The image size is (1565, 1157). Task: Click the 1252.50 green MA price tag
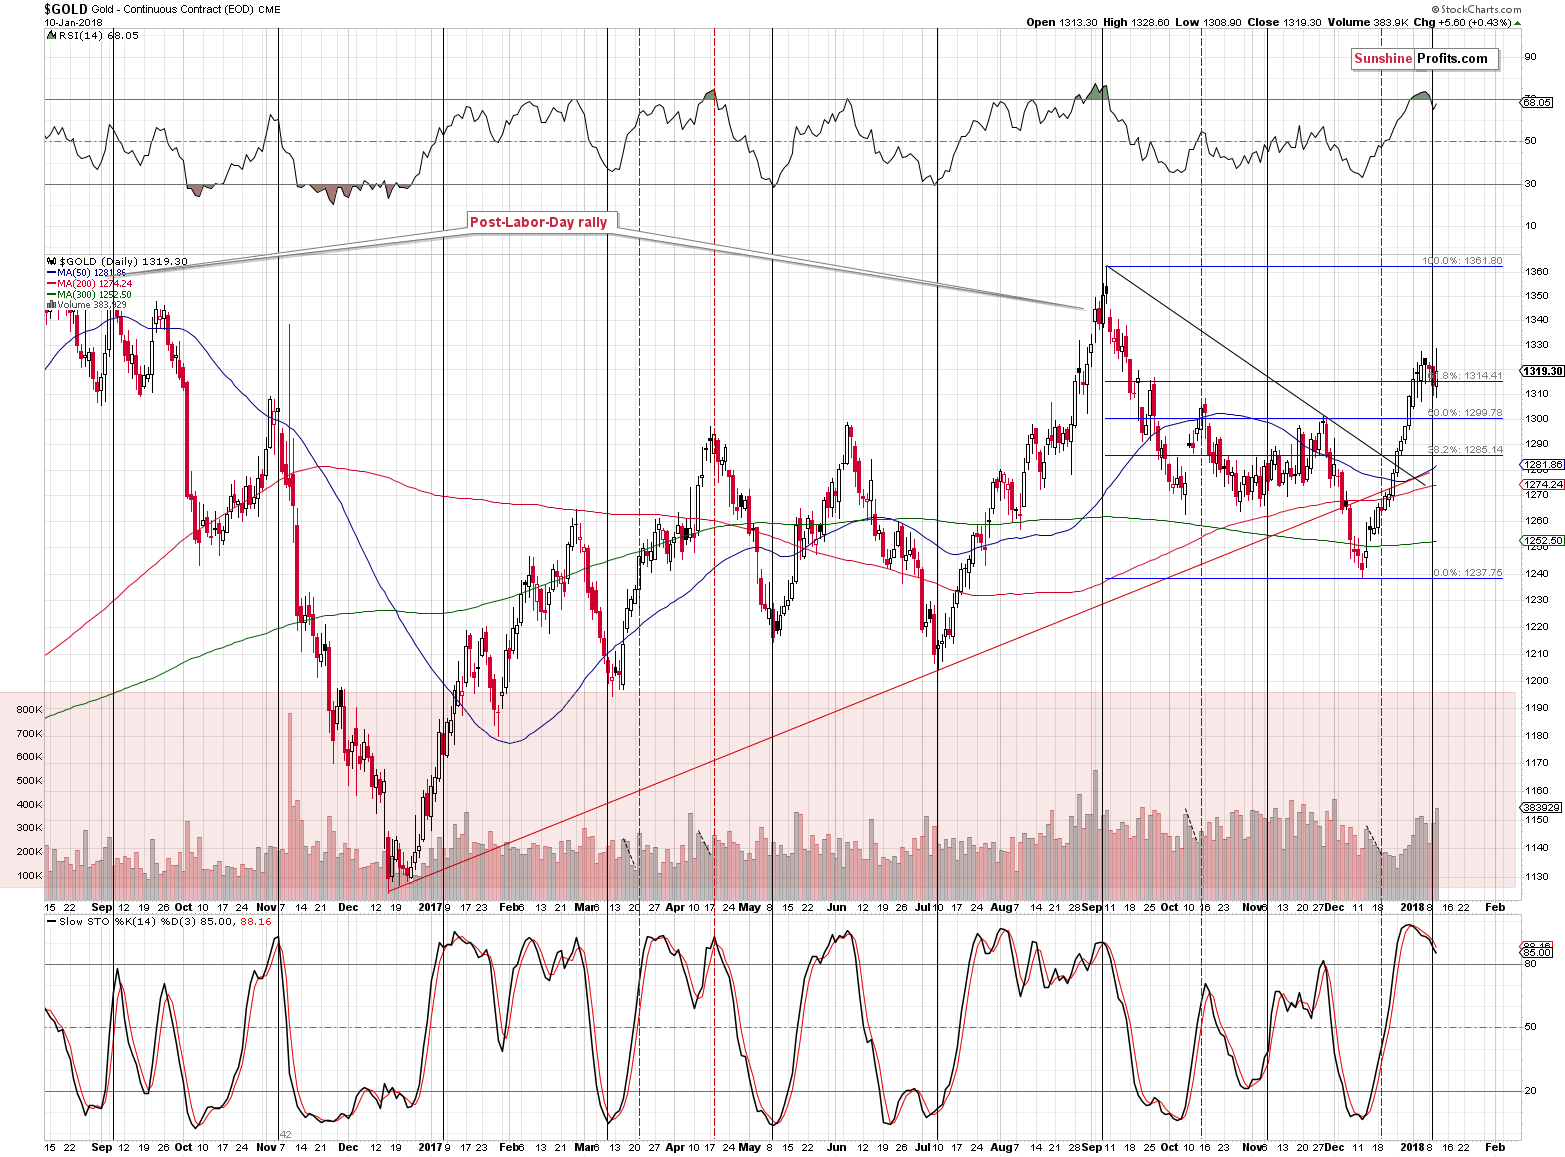coord(1542,541)
